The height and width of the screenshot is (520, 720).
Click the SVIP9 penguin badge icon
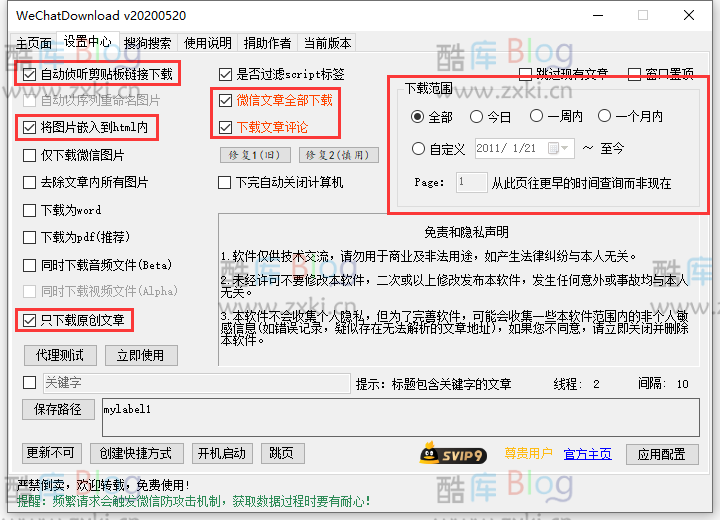[x=453, y=454]
